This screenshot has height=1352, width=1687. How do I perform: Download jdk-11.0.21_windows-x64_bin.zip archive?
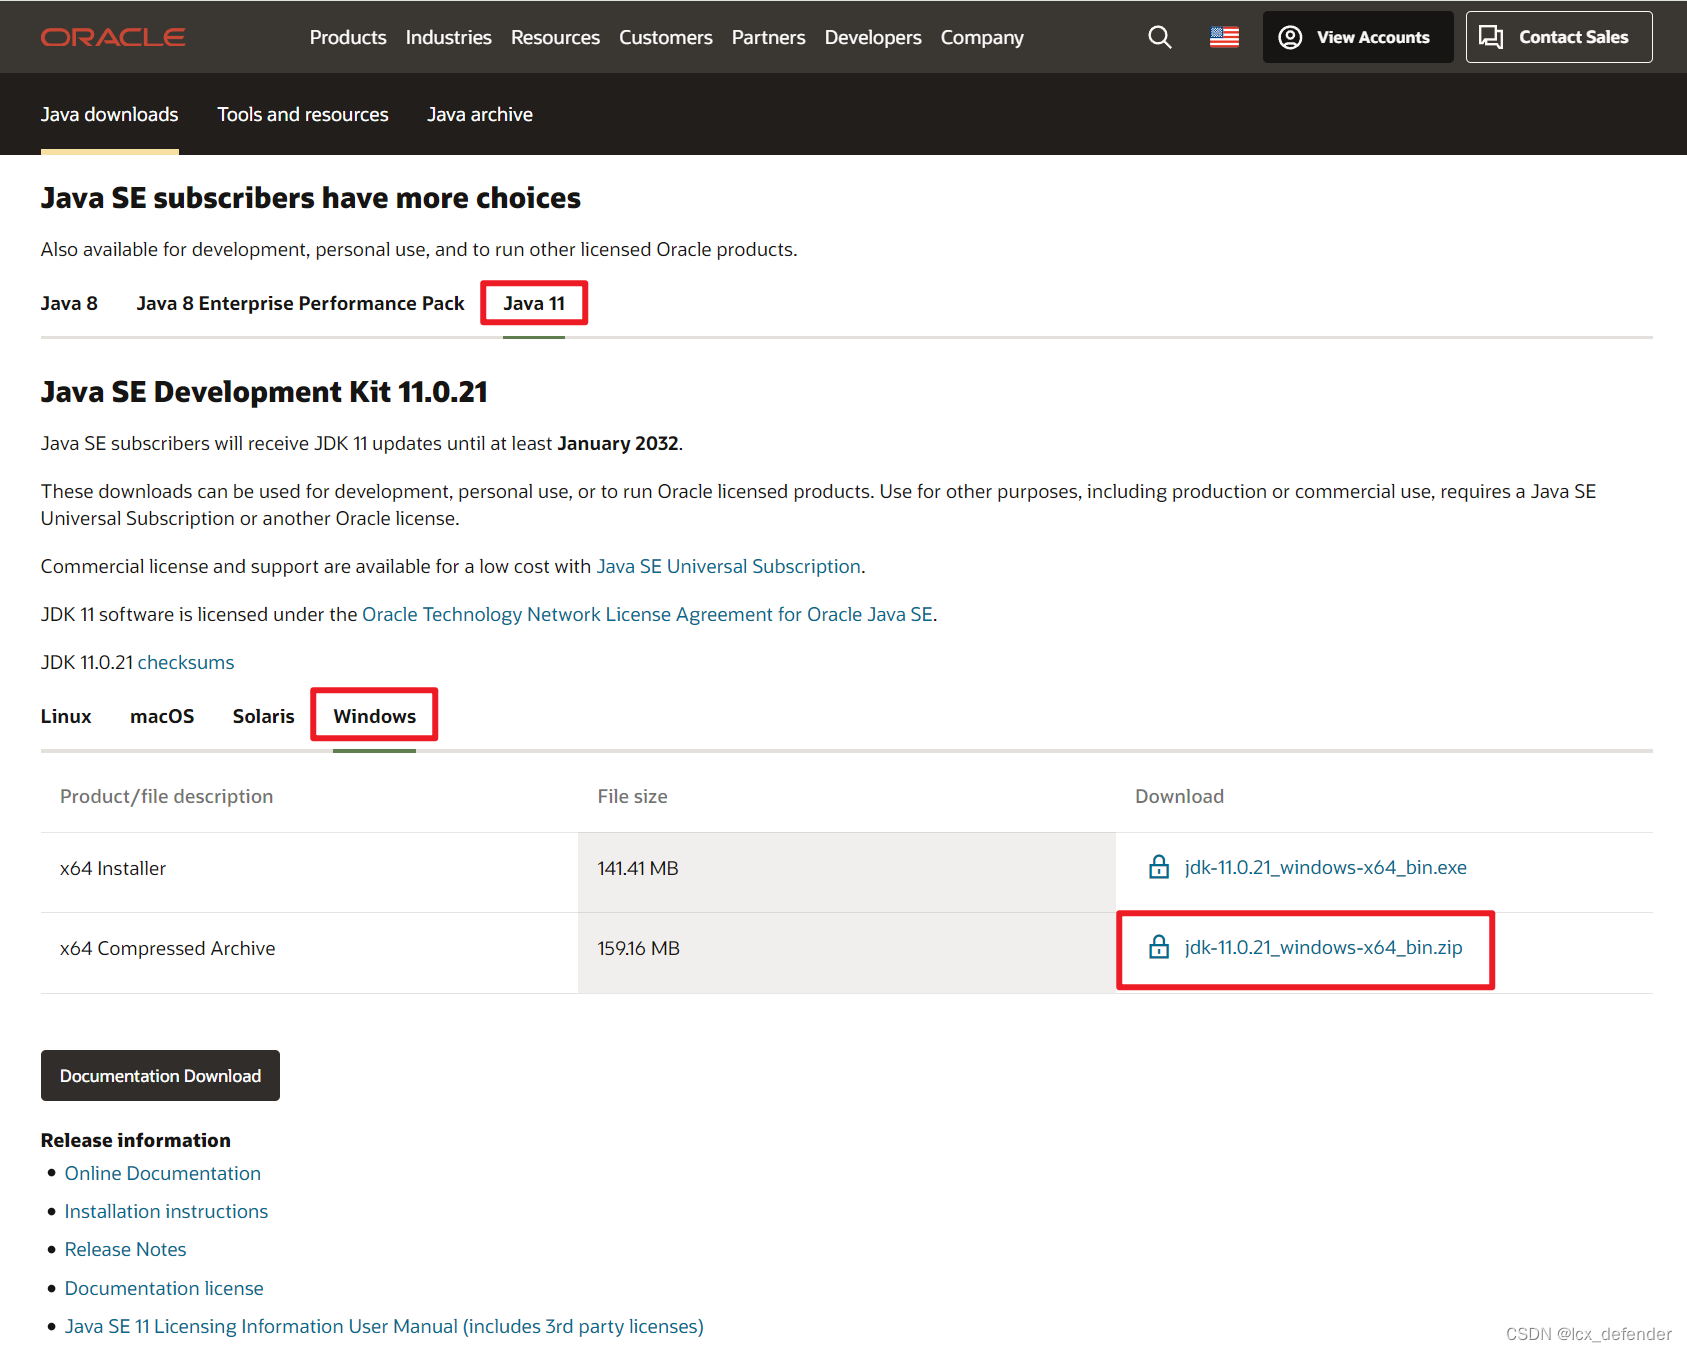[1324, 947]
